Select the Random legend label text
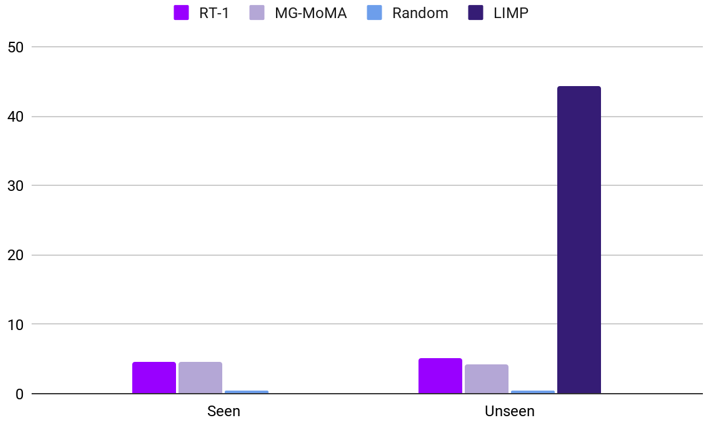 419,13
